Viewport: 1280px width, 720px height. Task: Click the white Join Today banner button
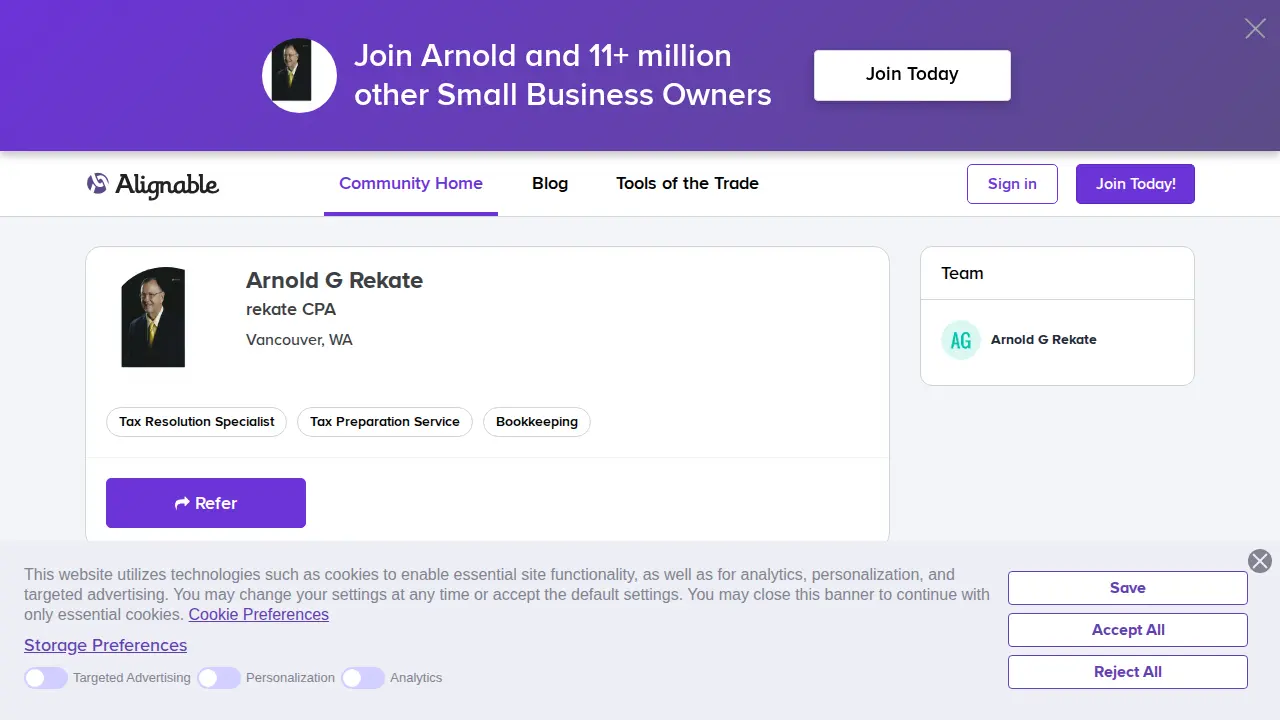pyautogui.click(x=912, y=75)
